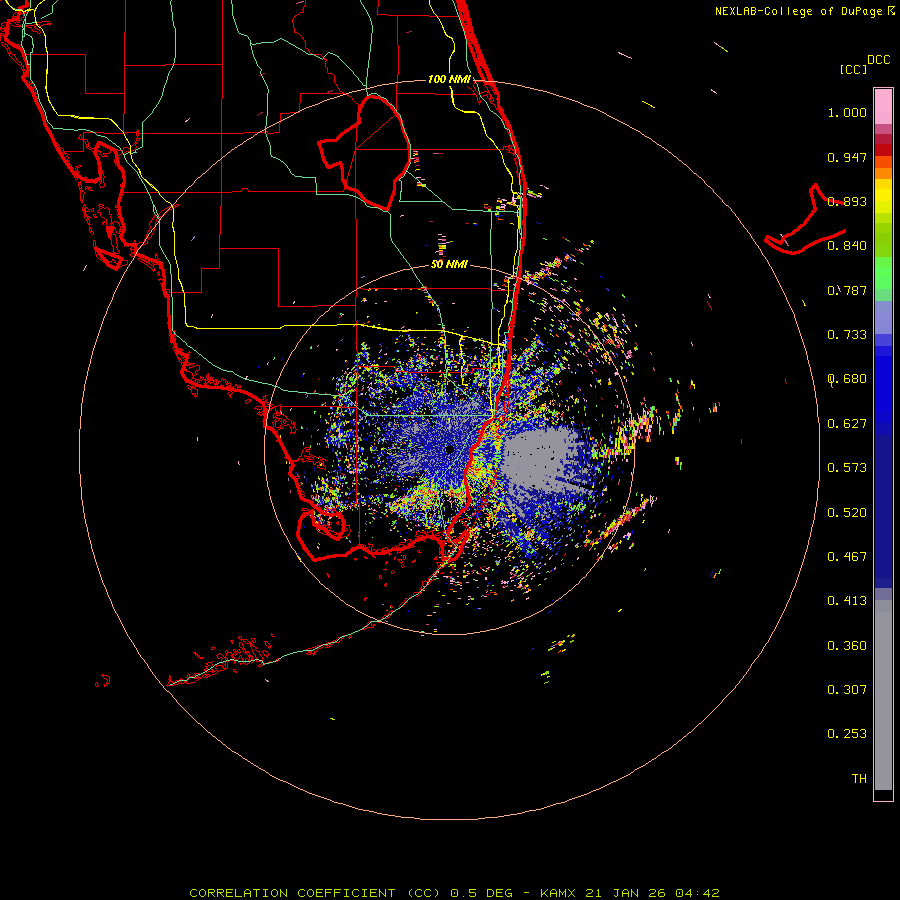Click the 0.627 scale value

(x=847, y=424)
